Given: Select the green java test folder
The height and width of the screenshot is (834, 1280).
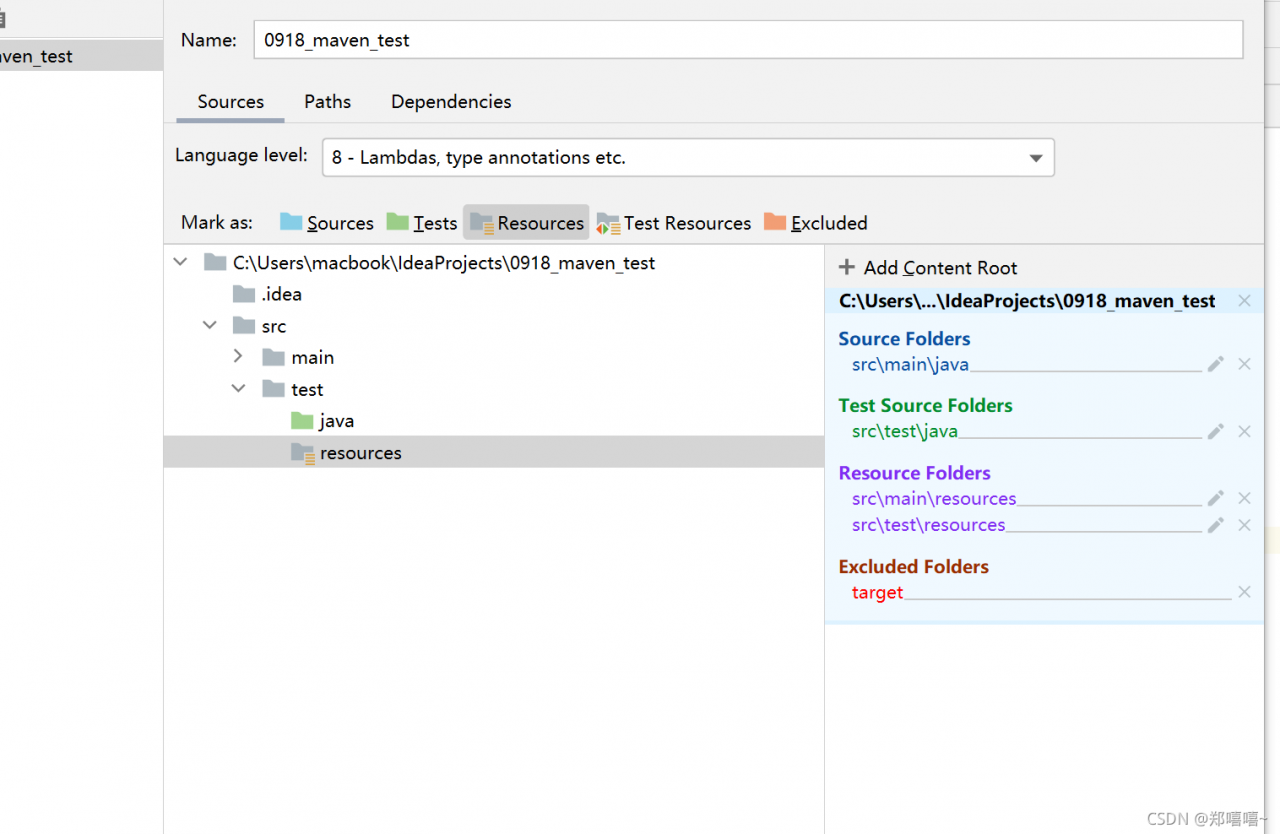Looking at the screenshot, I should click(322, 421).
